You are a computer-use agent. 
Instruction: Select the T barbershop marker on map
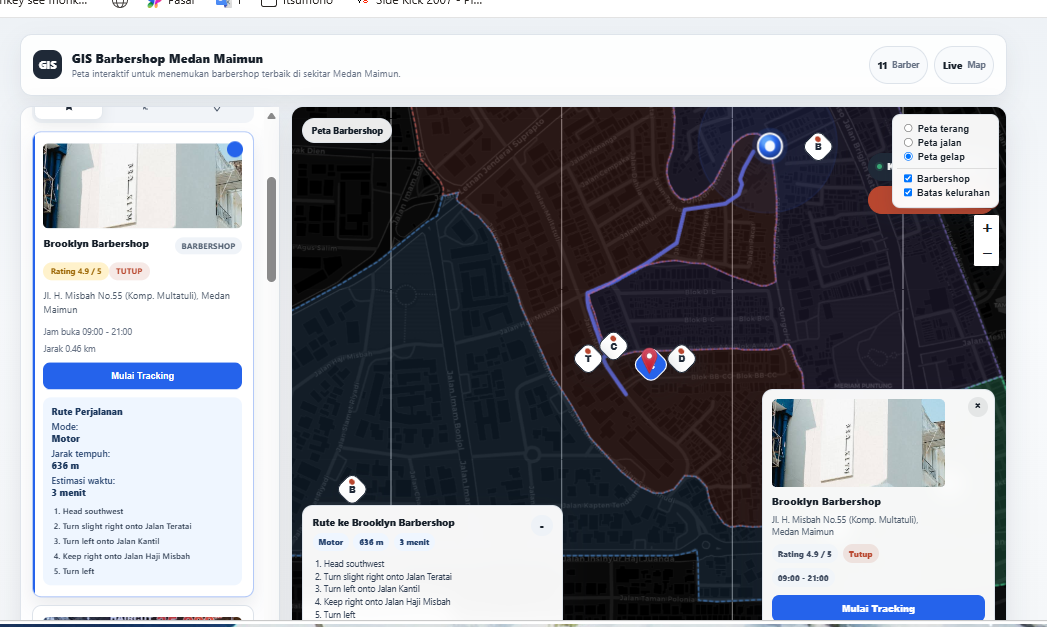click(x=588, y=359)
